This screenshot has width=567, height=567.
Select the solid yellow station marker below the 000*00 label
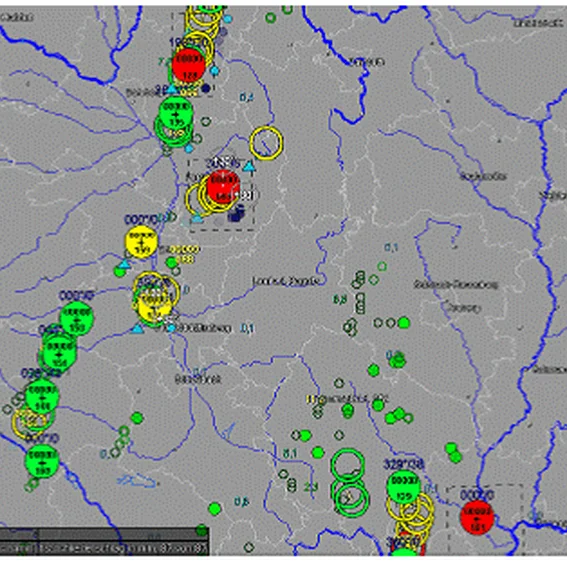(x=141, y=242)
